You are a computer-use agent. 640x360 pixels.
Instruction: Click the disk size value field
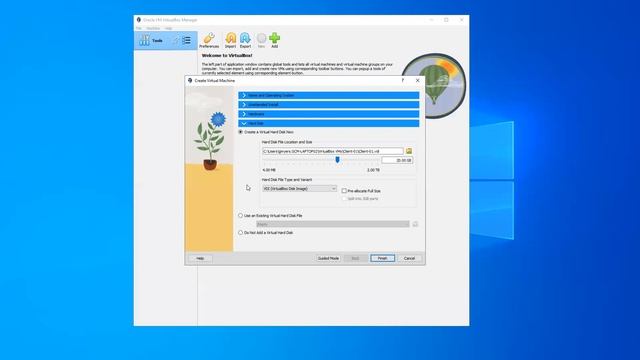point(397,160)
